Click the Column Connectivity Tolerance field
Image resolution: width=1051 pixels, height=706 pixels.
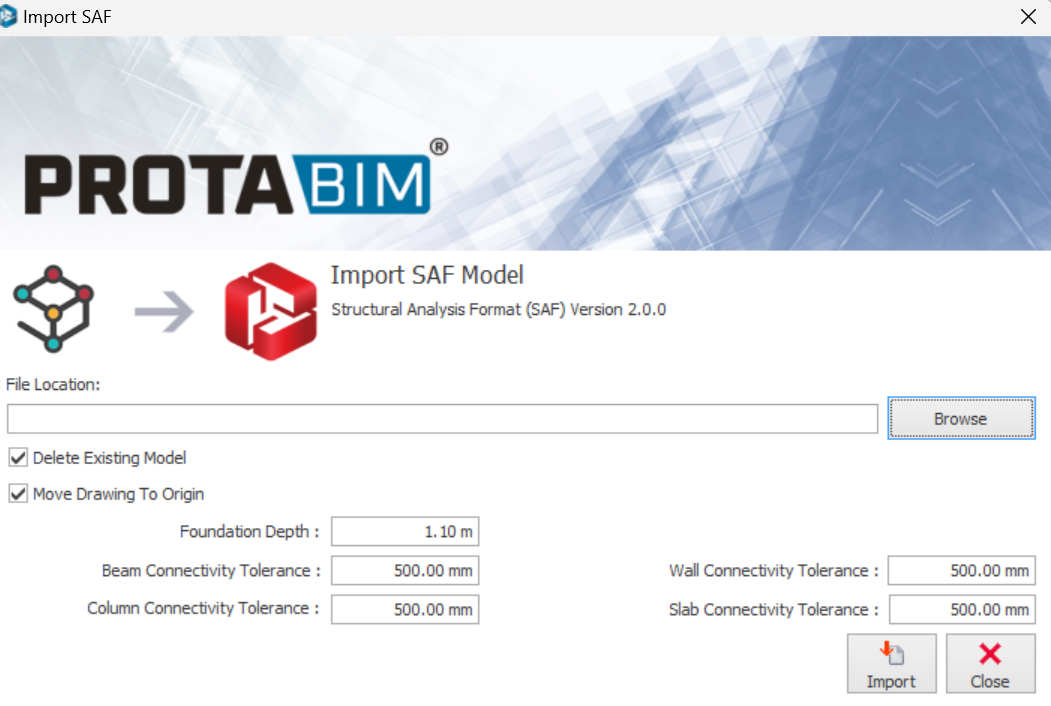(404, 609)
